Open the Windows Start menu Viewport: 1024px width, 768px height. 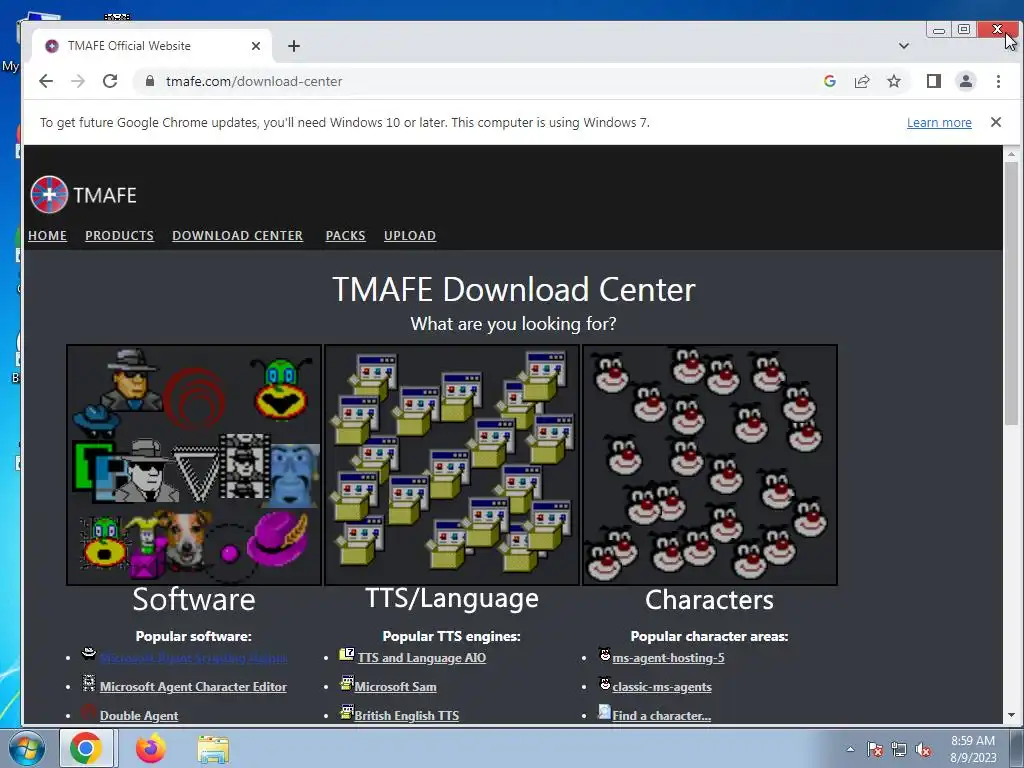[27, 748]
